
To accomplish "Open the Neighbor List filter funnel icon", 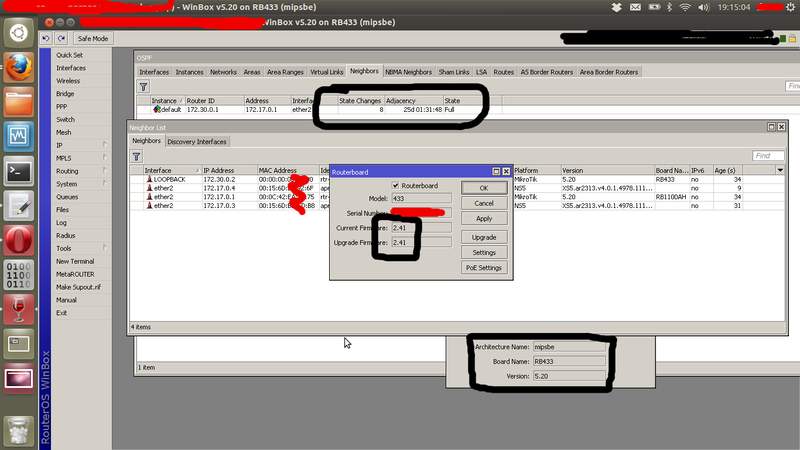I will coord(136,157).
